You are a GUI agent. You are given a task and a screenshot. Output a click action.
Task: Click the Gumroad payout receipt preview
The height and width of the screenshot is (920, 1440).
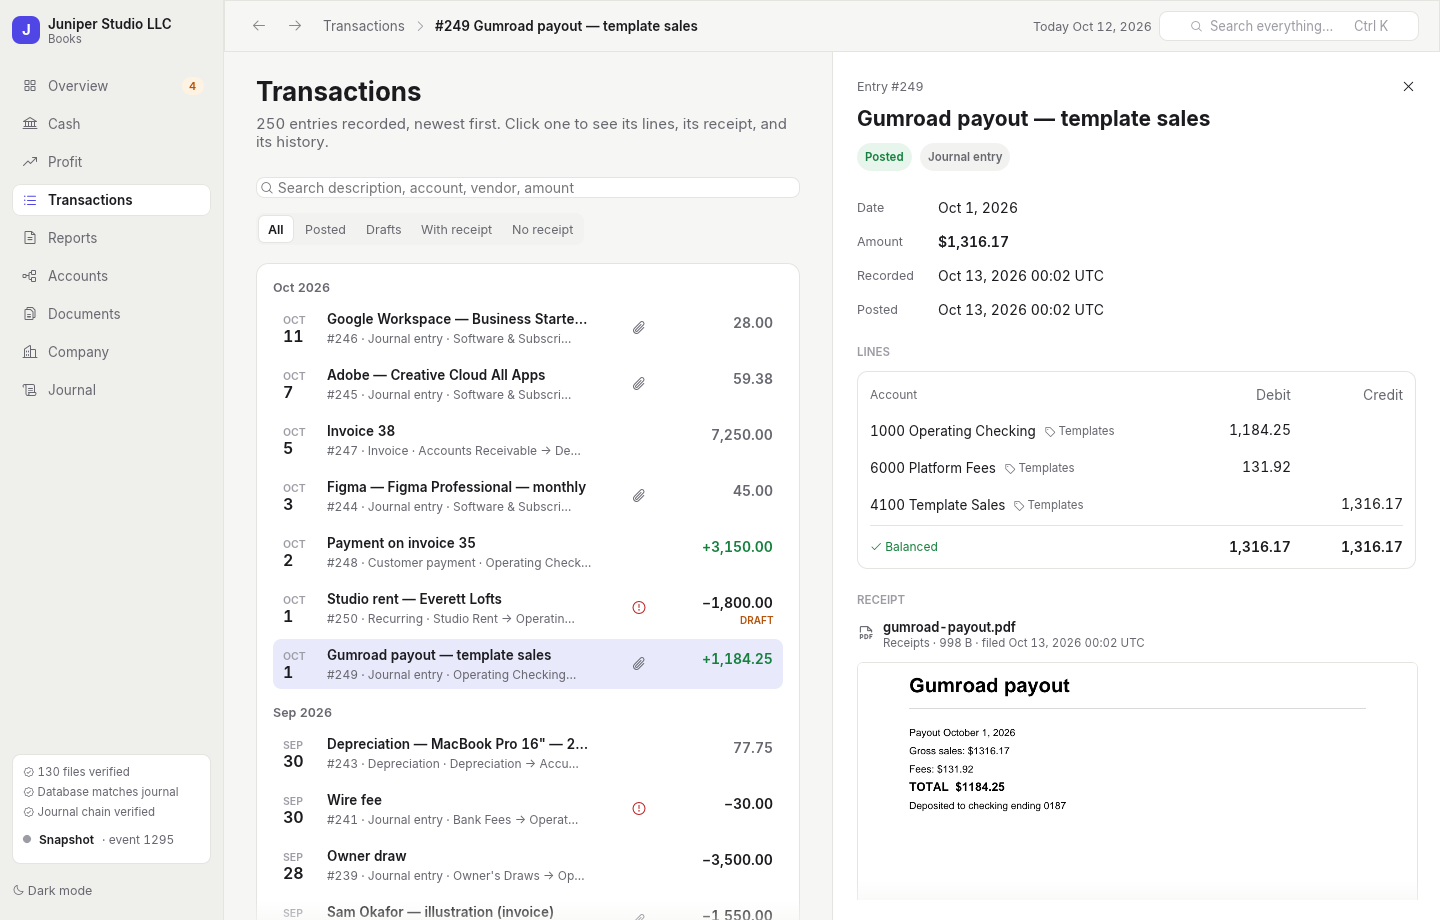1137,780
